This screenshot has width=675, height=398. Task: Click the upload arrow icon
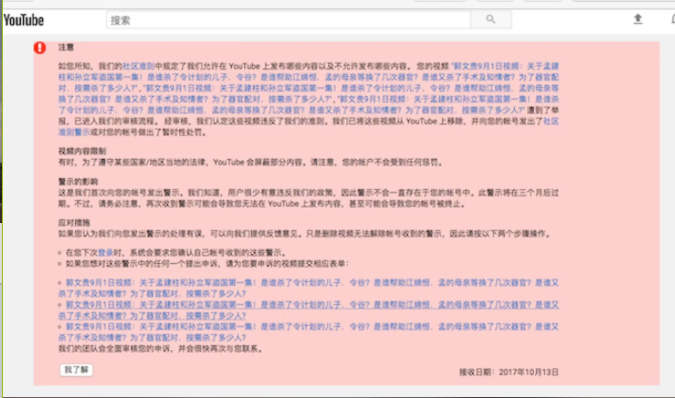[638, 19]
